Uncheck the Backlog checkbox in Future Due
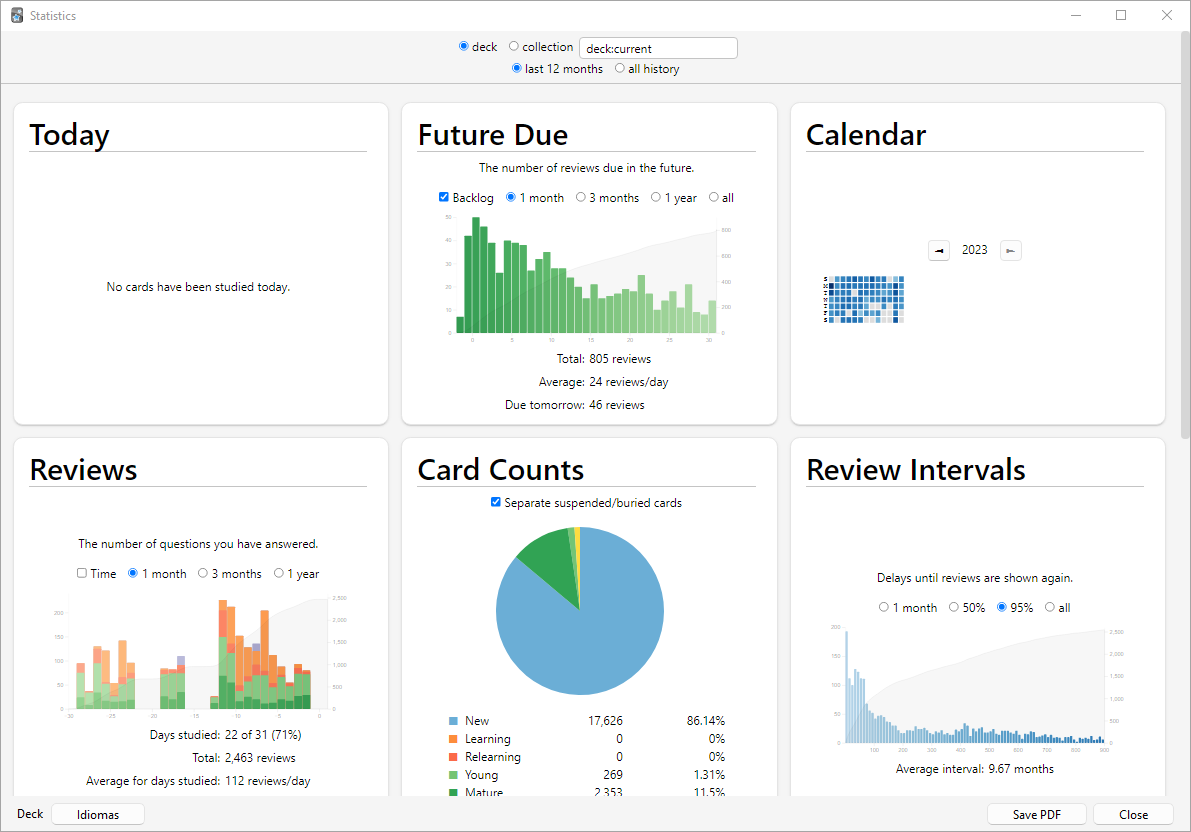The width and height of the screenshot is (1191, 832). (x=443, y=197)
